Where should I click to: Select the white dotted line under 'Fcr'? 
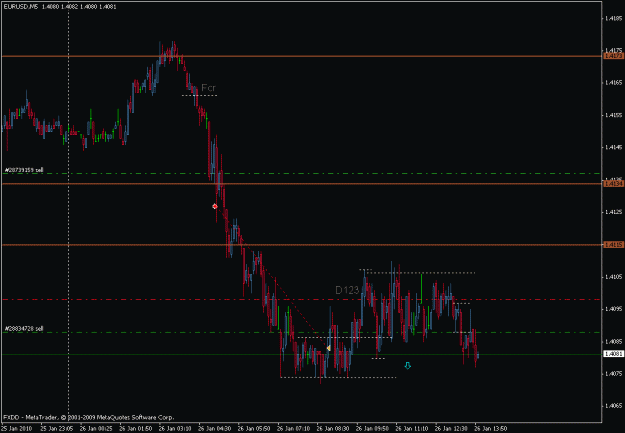point(199,95)
